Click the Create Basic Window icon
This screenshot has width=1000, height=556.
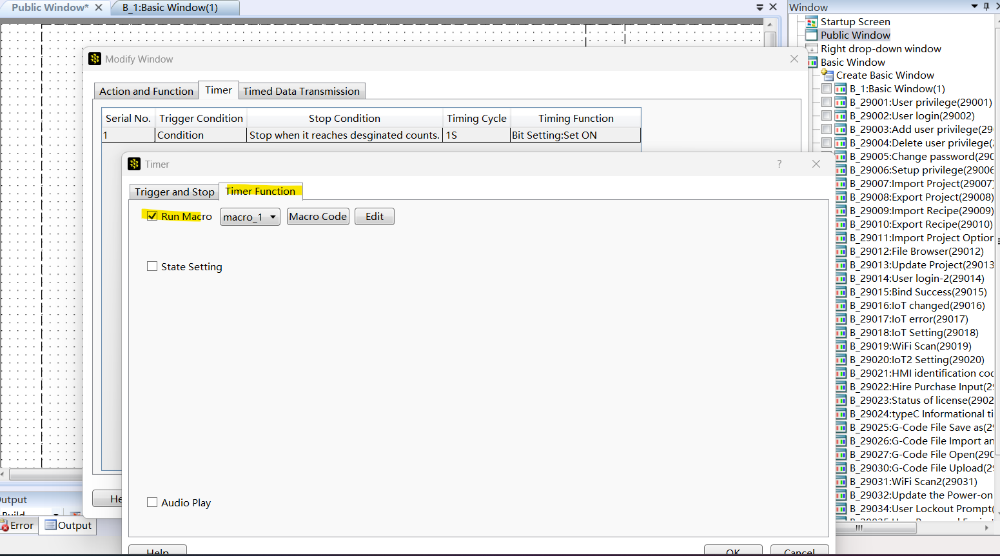pos(827,75)
